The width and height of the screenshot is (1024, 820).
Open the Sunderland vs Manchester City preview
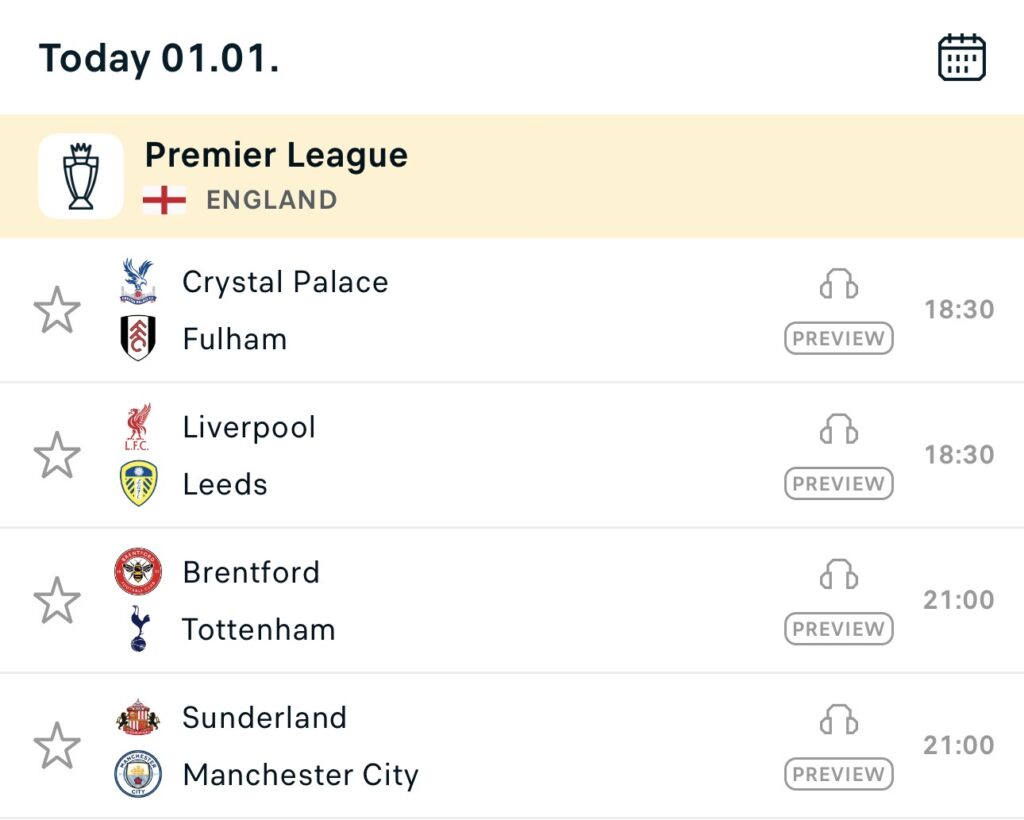coord(838,774)
